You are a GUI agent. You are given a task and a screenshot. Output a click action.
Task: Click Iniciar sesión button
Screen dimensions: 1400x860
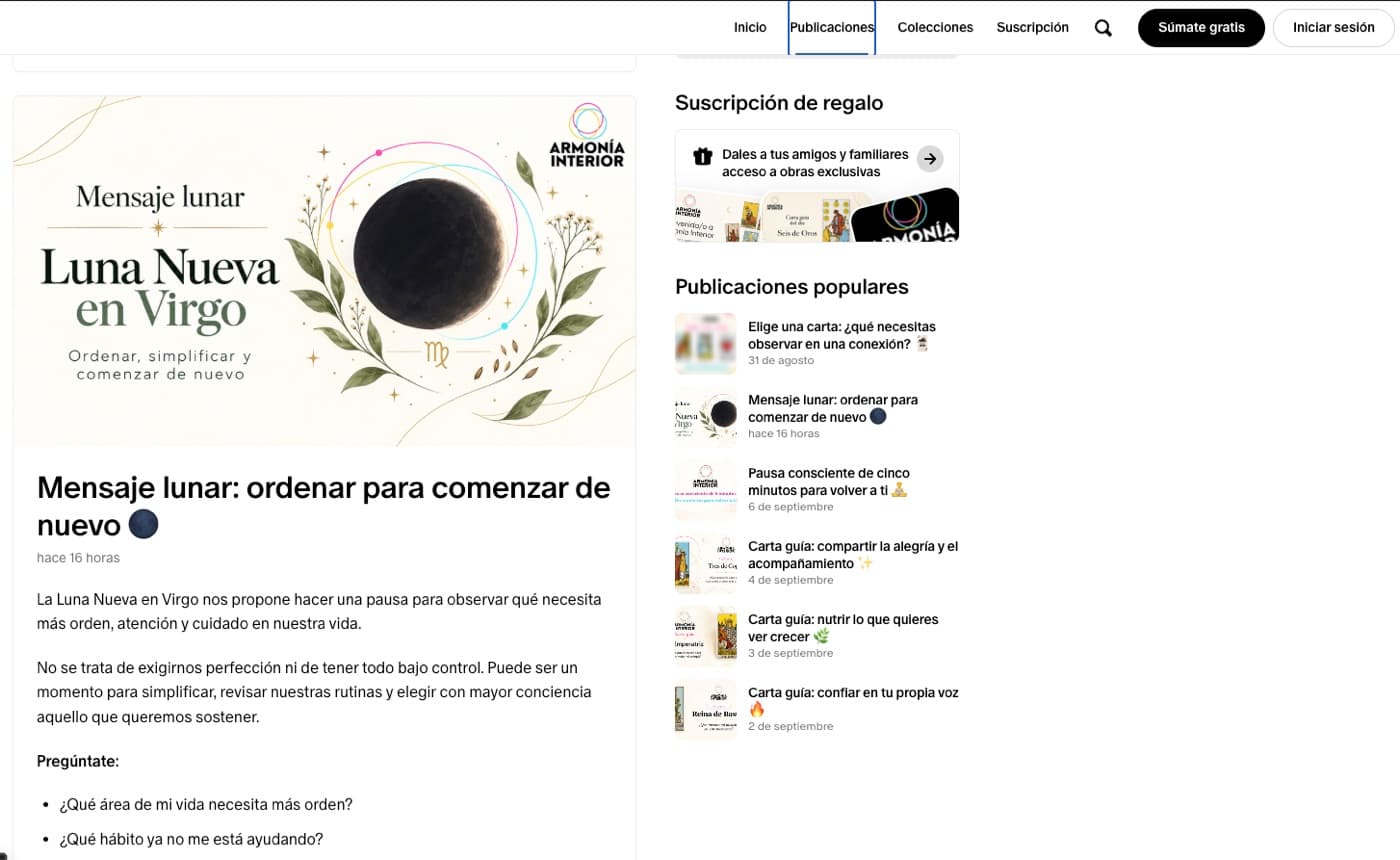click(1333, 28)
